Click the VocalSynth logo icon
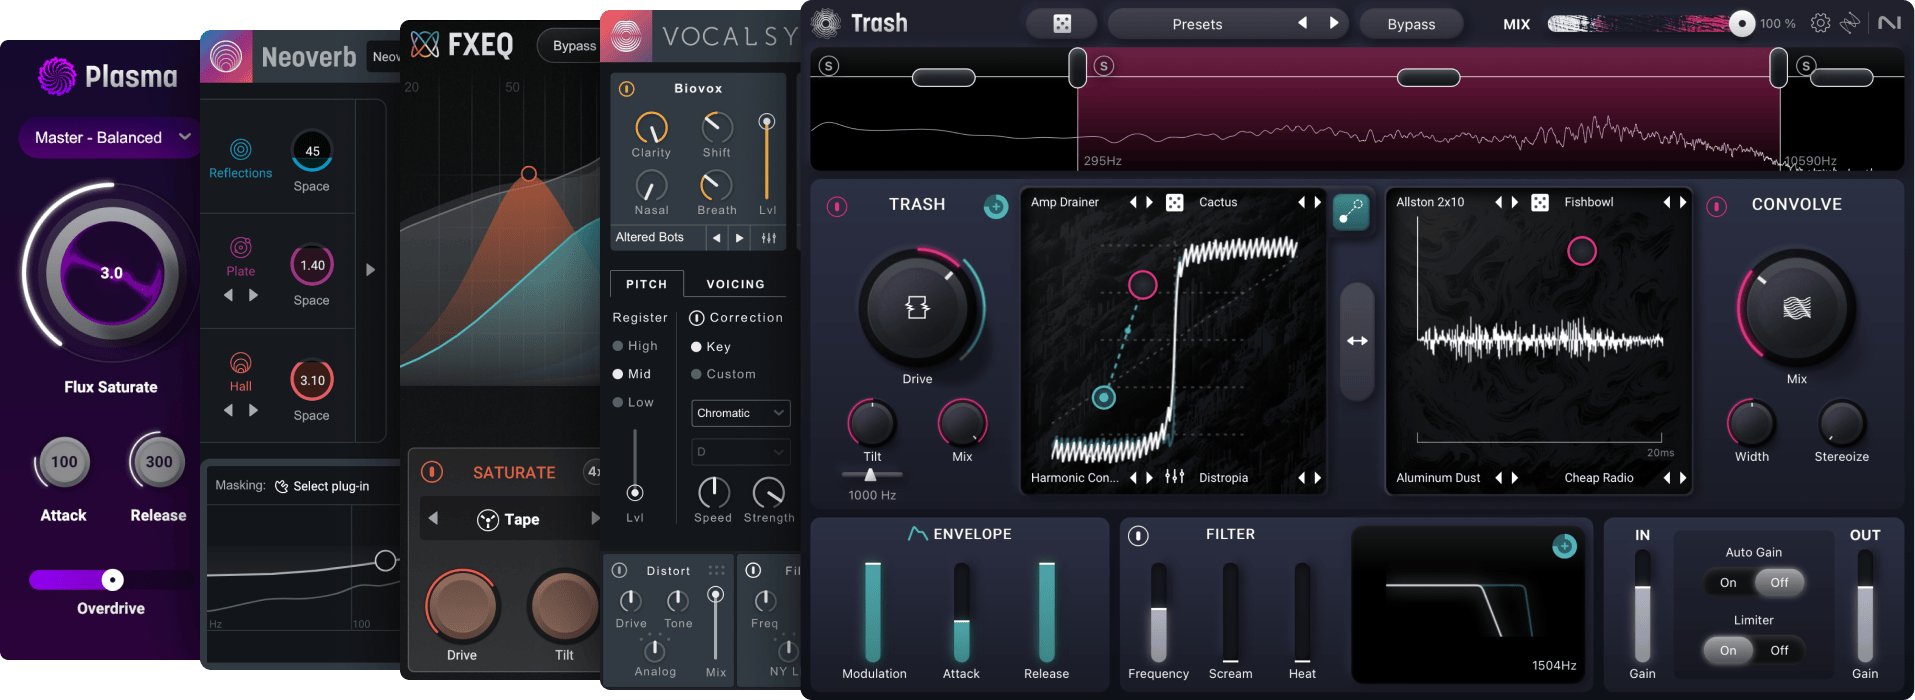Screen dimensions: 1915x700 coord(626,37)
